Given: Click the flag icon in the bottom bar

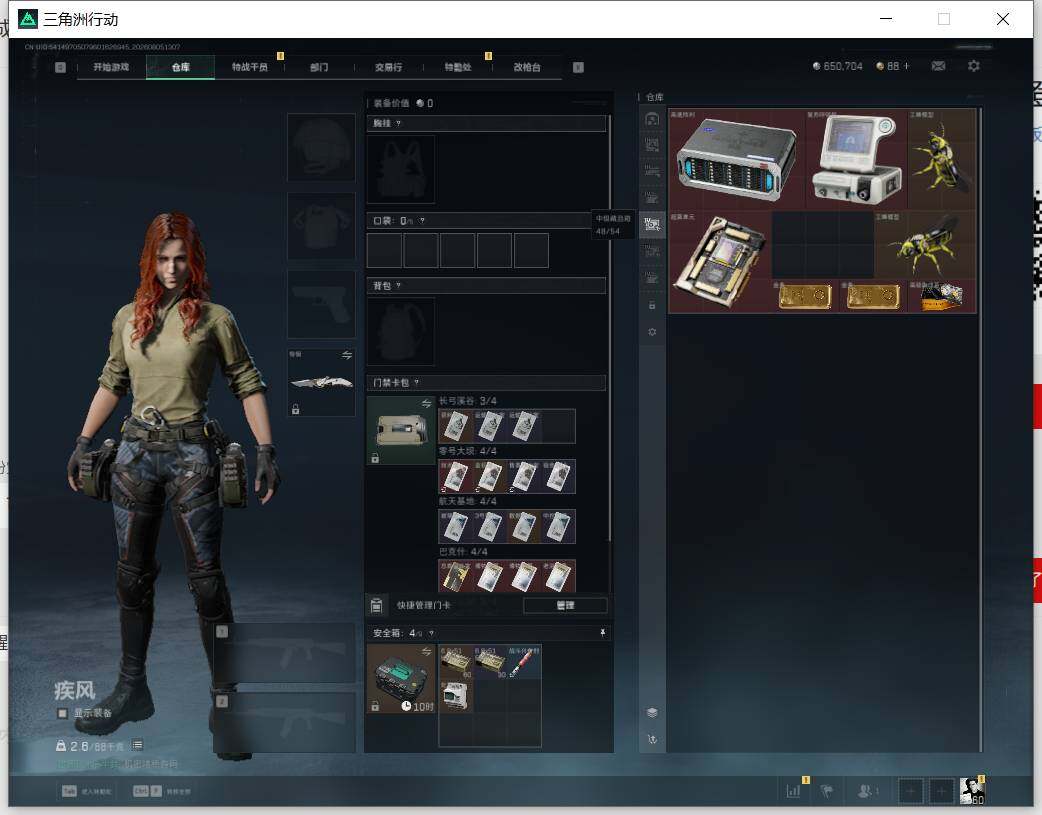Looking at the screenshot, I should tap(827, 790).
